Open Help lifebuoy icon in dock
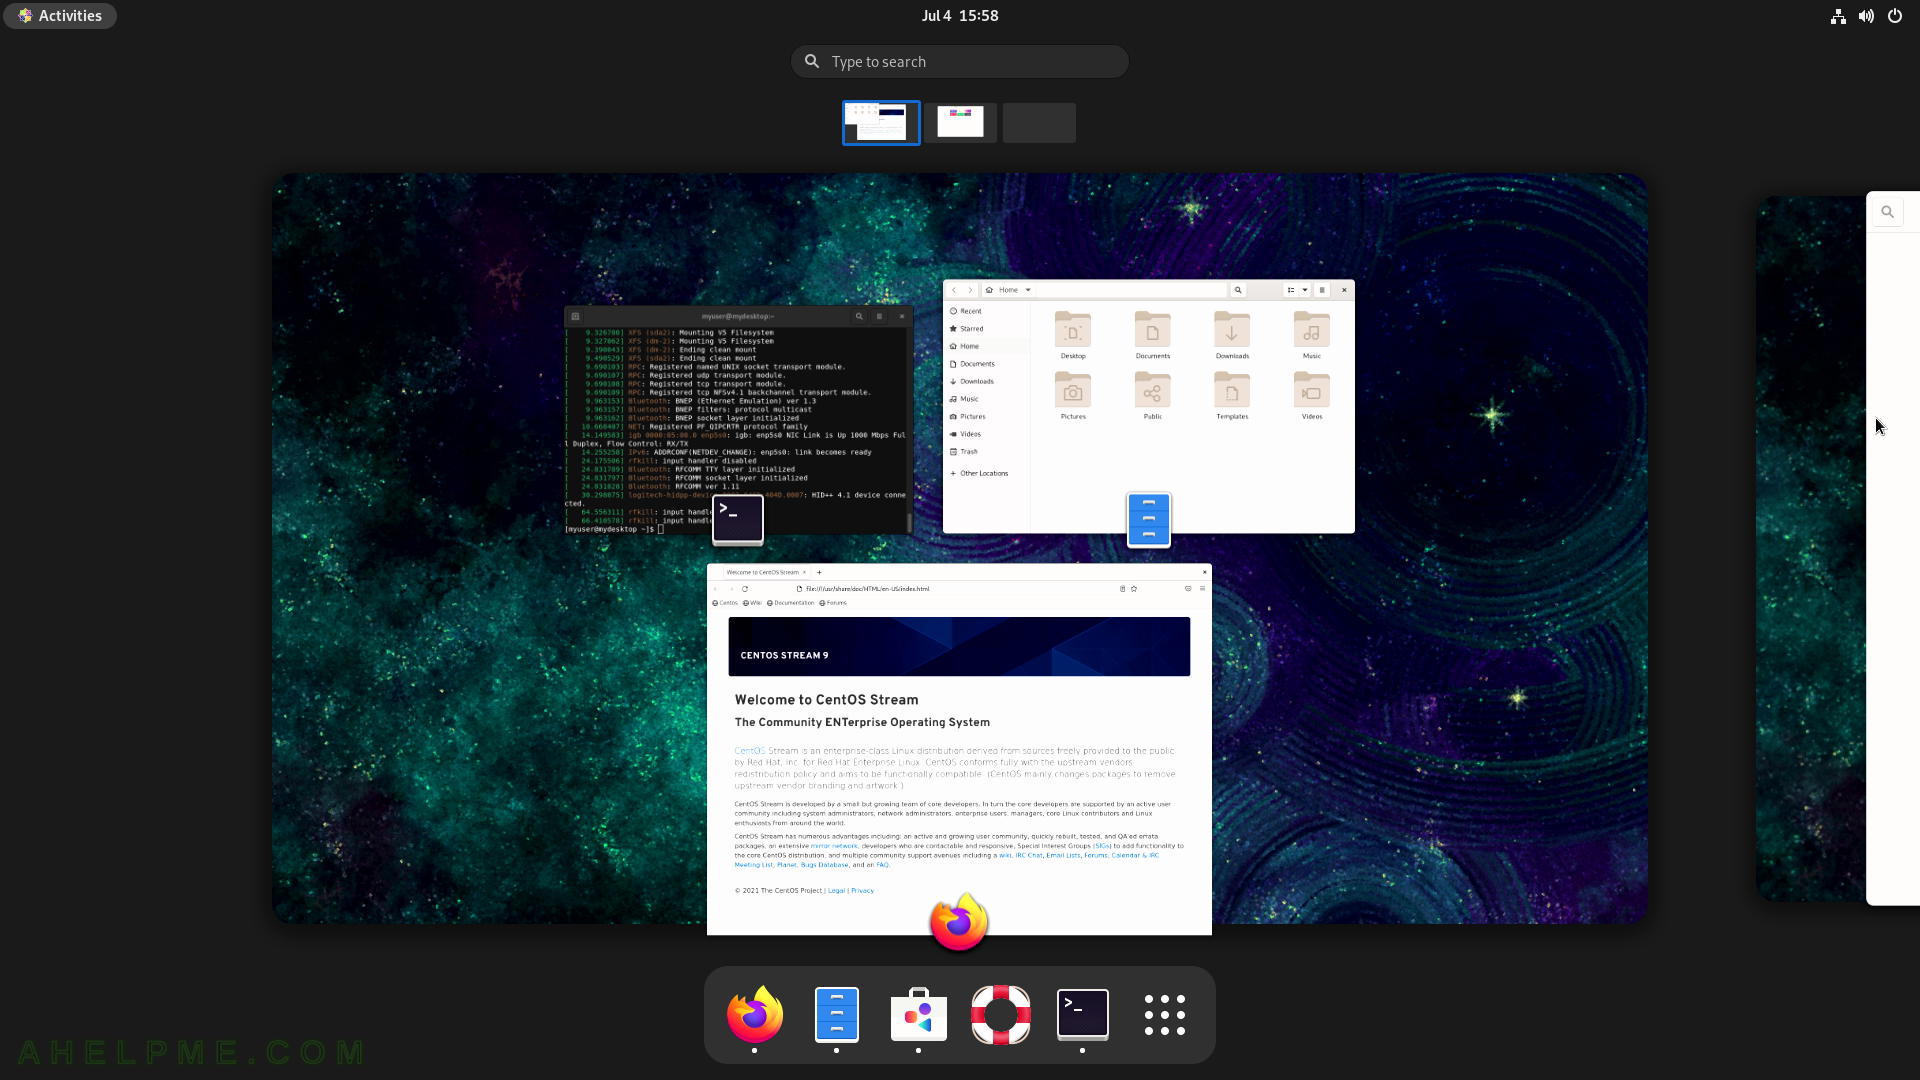Image resolution: width=1920 pixels, height=1080 pixels. [x=1001, y=1014]
